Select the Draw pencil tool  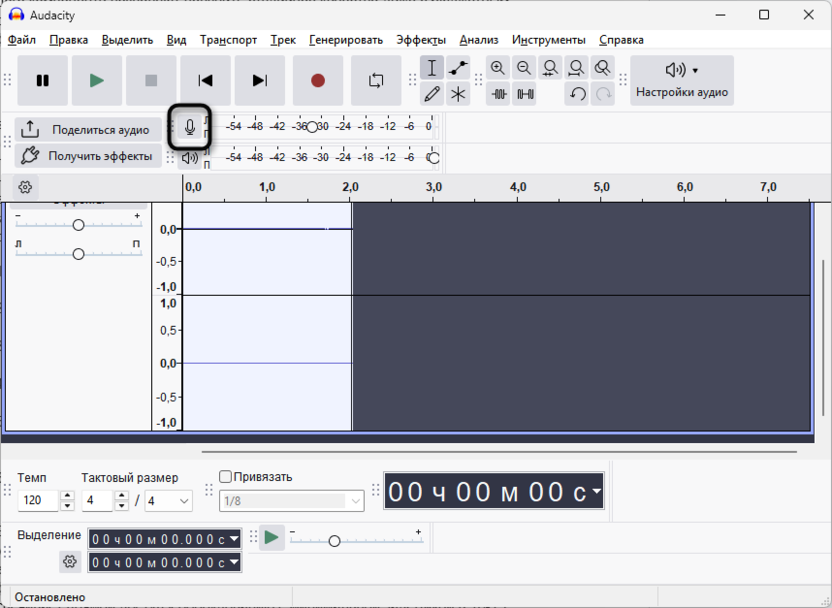click(432, 94)
